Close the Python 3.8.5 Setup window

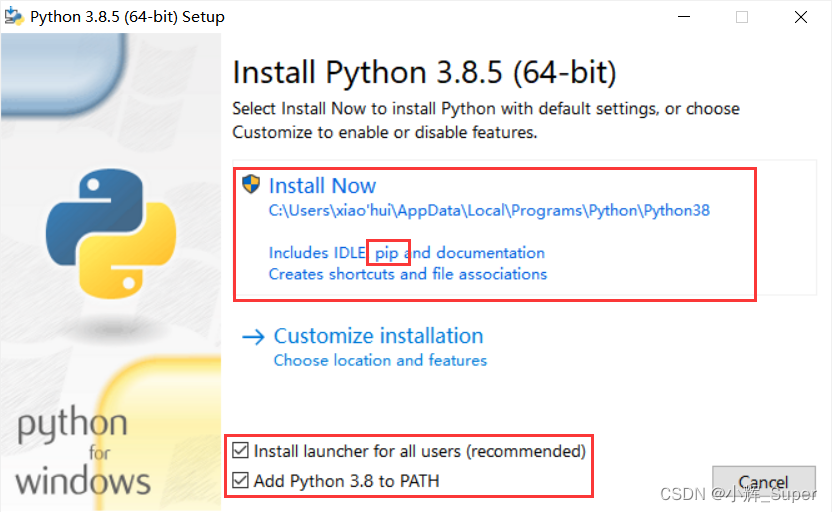[x=801, y=17]
